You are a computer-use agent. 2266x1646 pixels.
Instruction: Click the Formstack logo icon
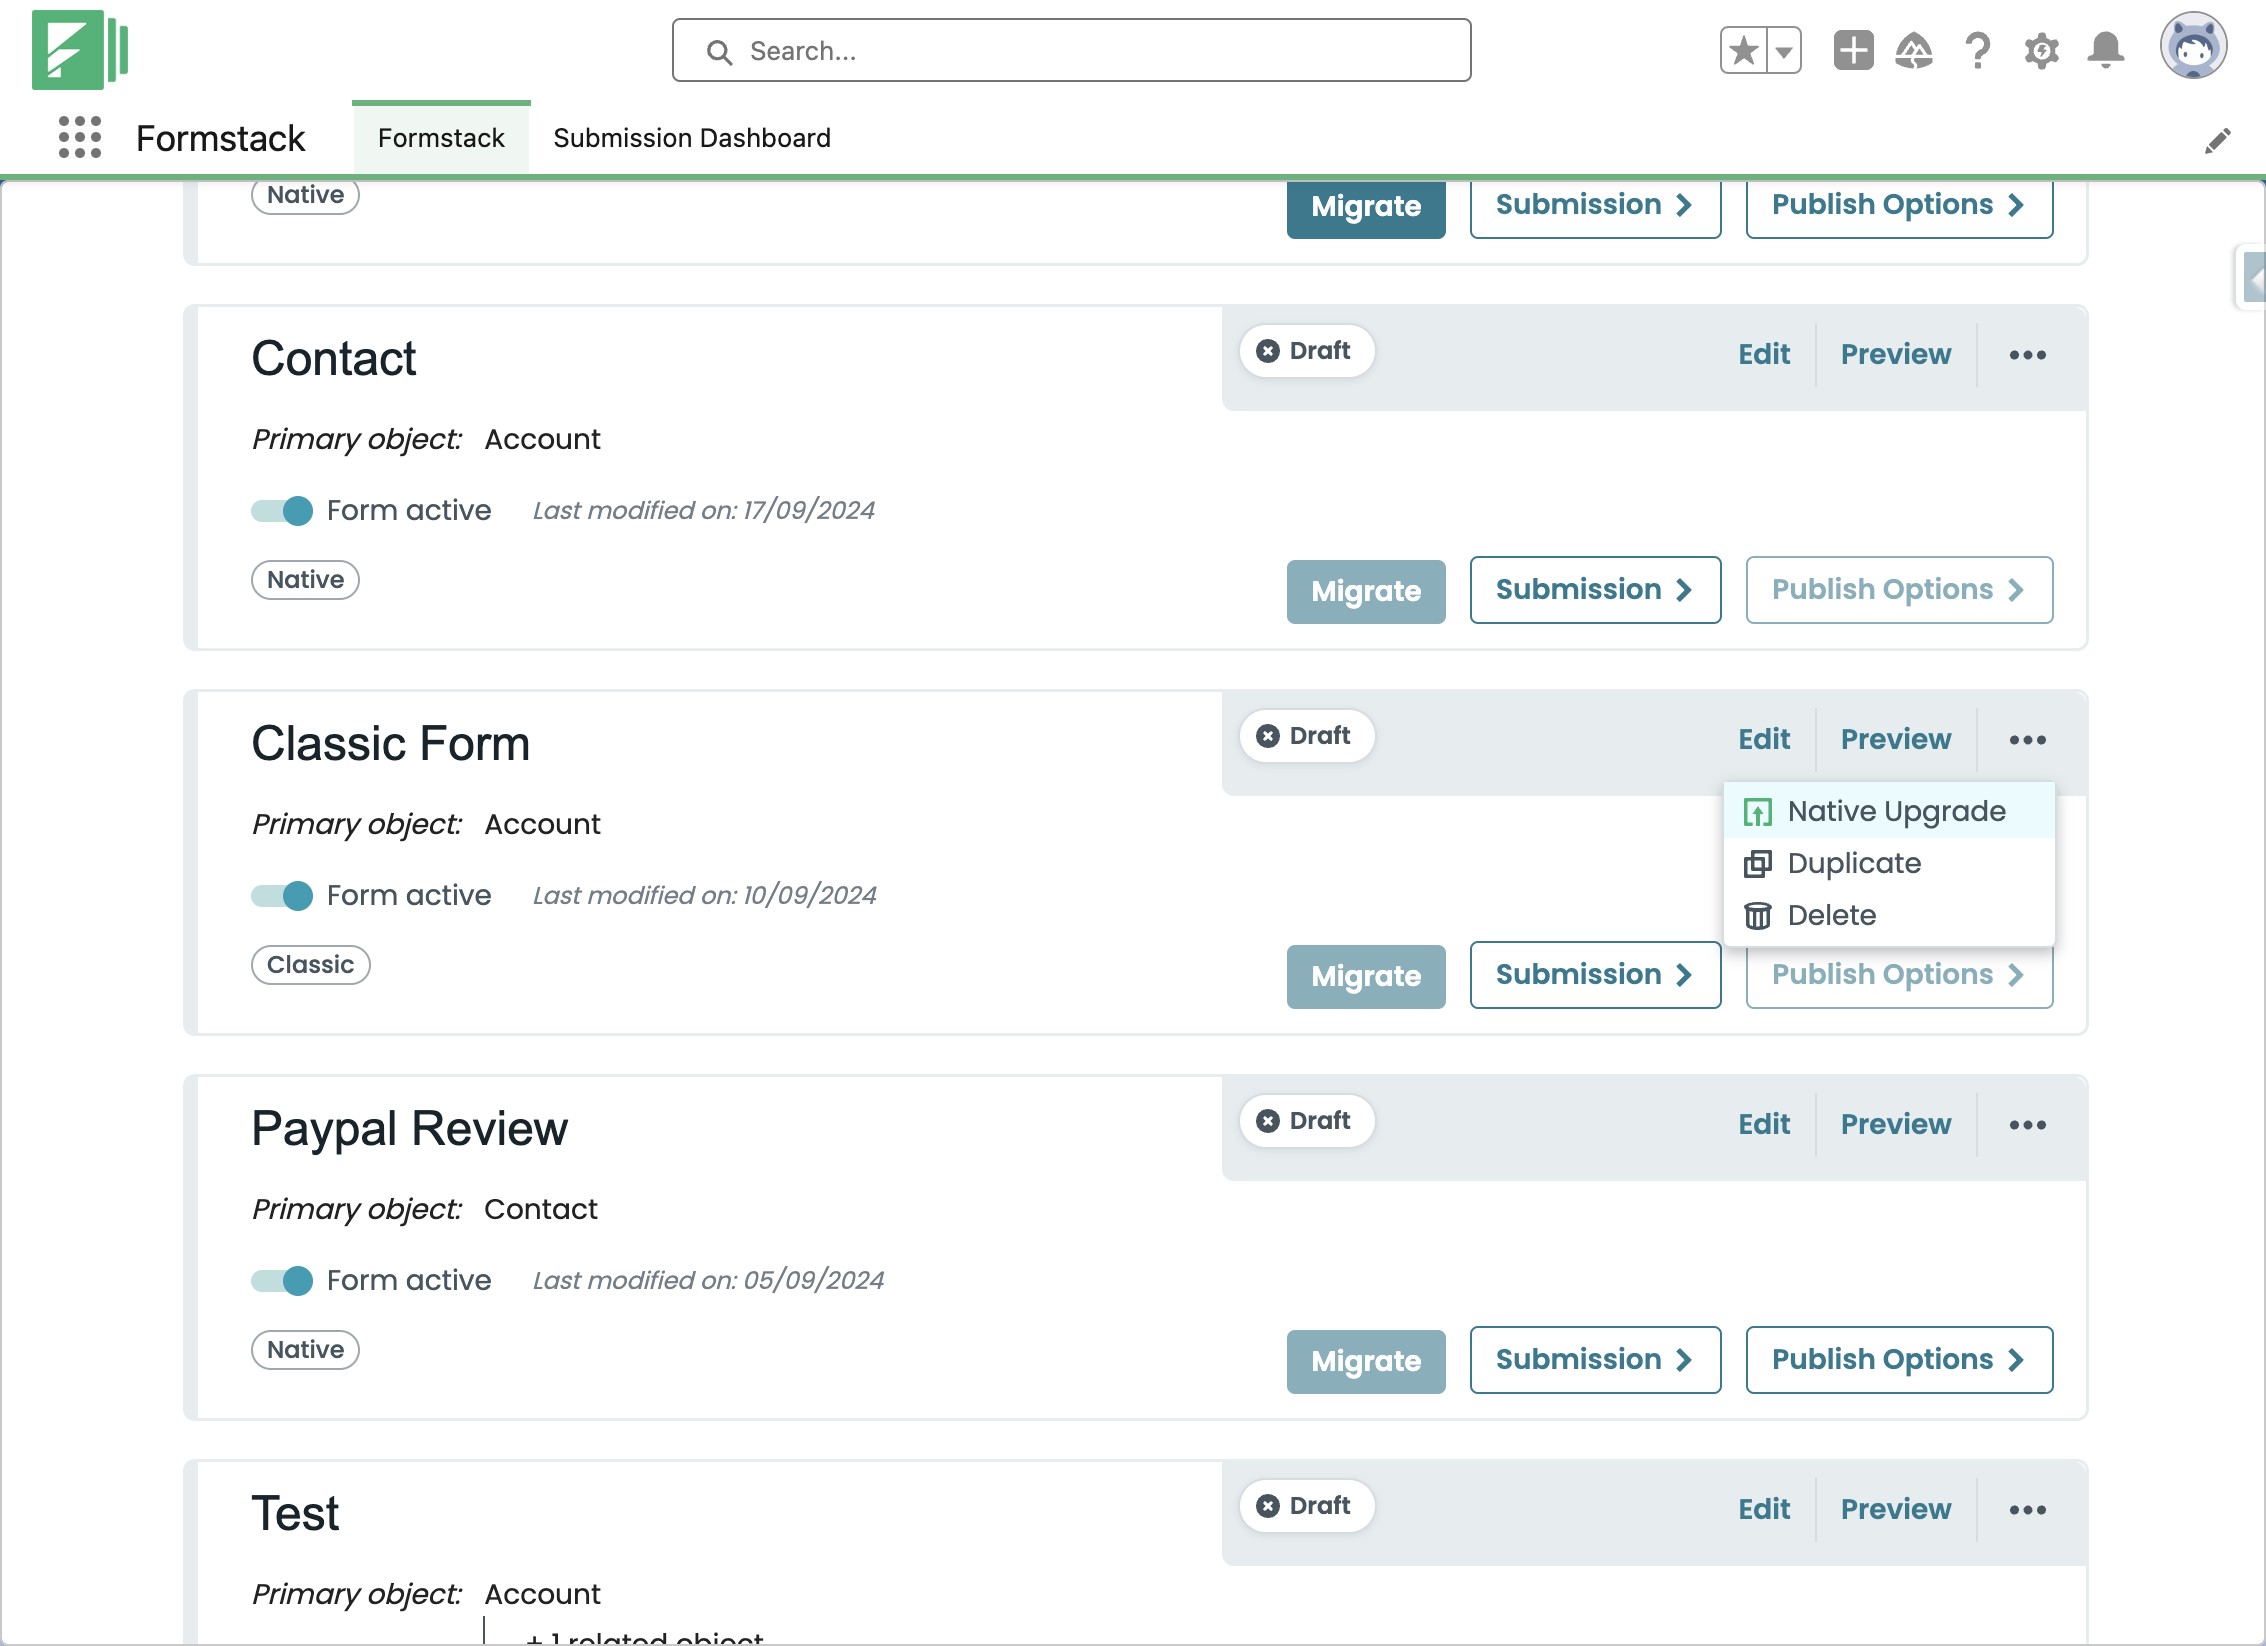click(79, 50)
